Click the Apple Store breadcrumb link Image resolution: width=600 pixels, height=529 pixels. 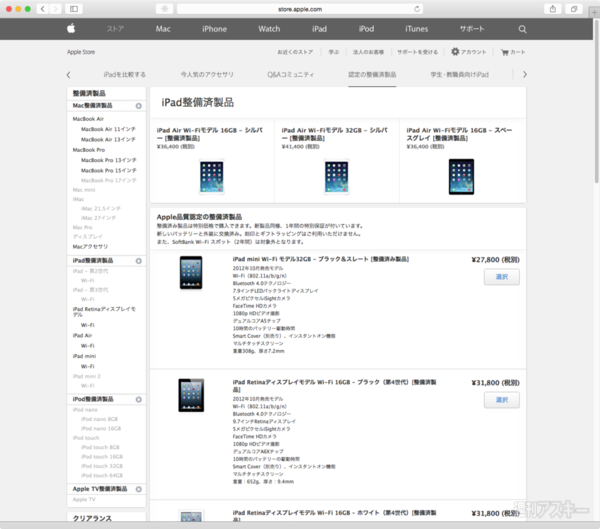(x=81, y=52)
